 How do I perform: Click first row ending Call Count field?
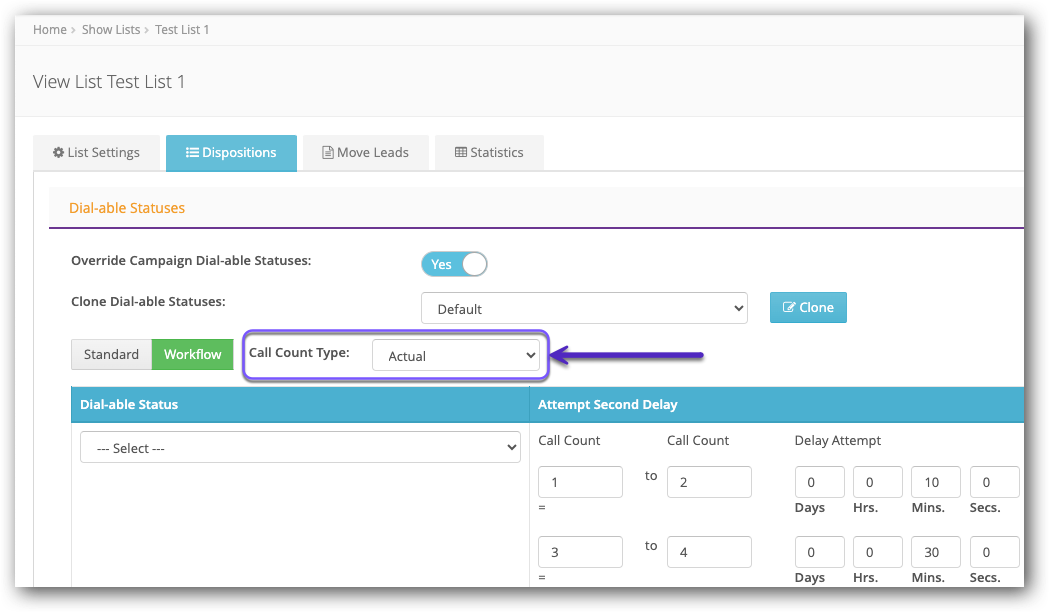coord(708,482)
